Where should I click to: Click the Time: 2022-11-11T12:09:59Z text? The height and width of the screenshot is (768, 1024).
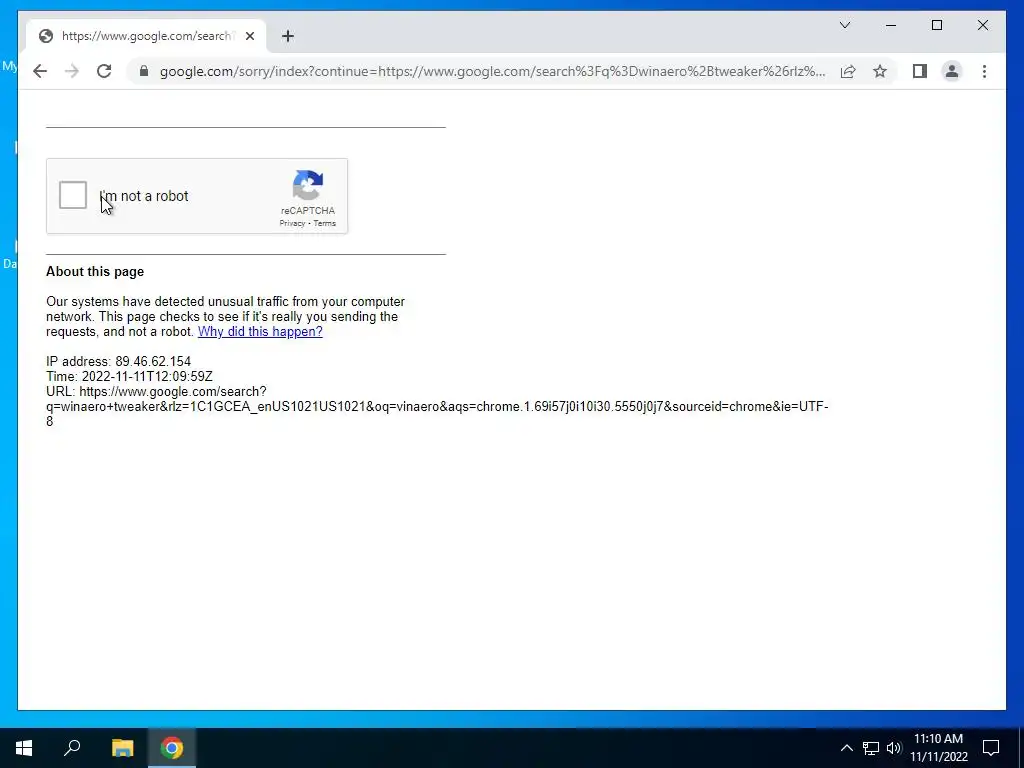pyautogui.click(x=129, y=376)
